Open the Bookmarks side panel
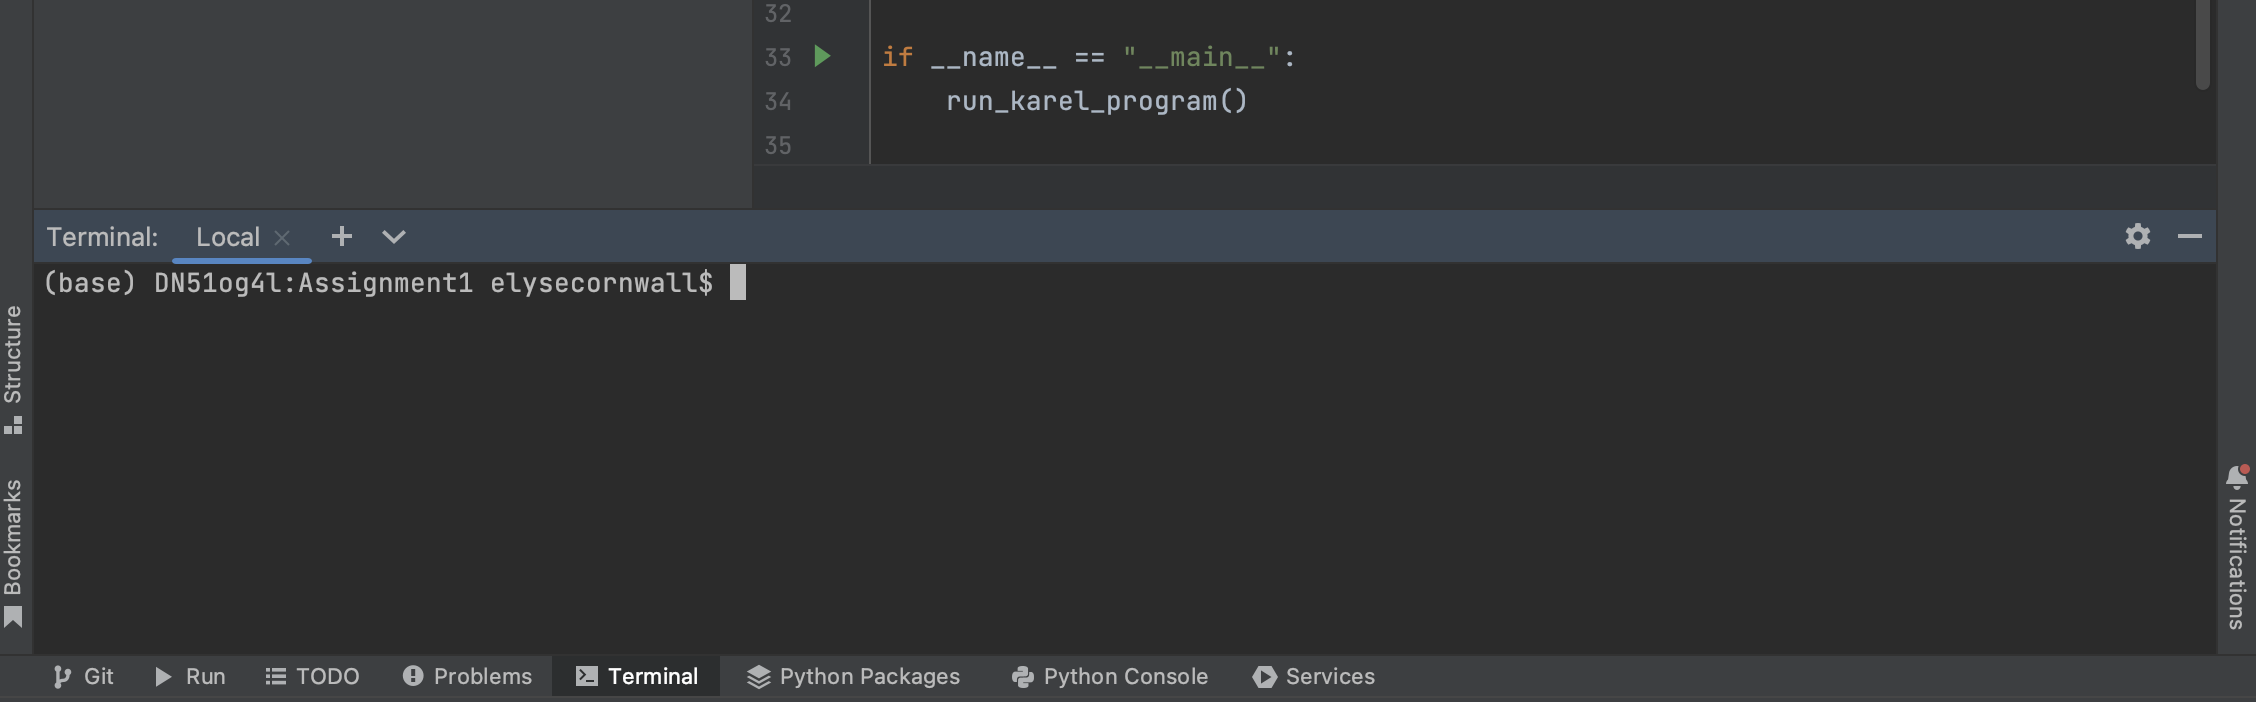Image resolution: width=2256 pixels, height=702 pixels. tap(13, 554)
